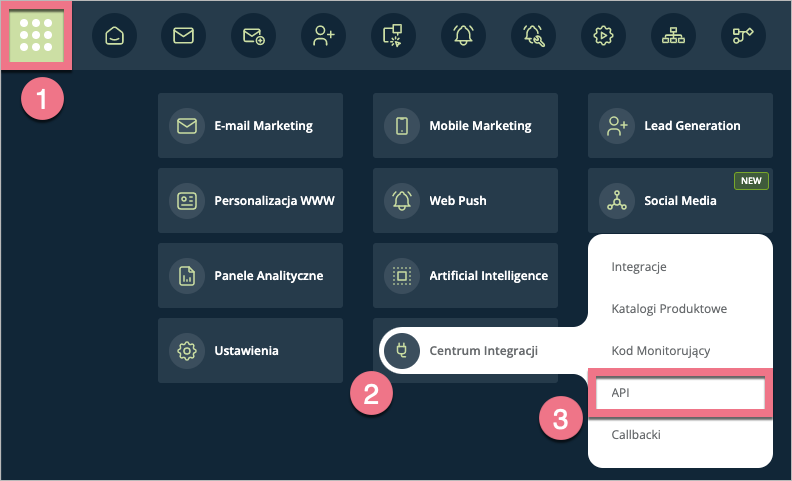Image resolution: width=792 pixels, height=481 pixels.
Task: Click the screen pointer icon in top bar
Action: pos(393,35)
